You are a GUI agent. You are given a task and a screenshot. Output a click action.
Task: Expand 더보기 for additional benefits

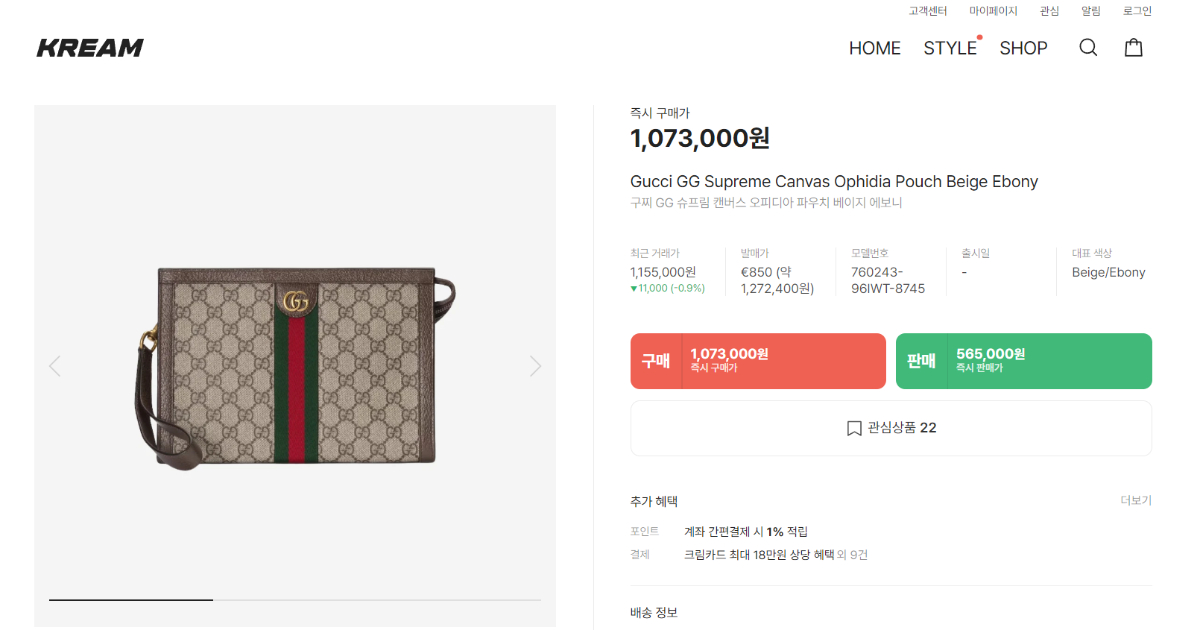[1135, 500]
